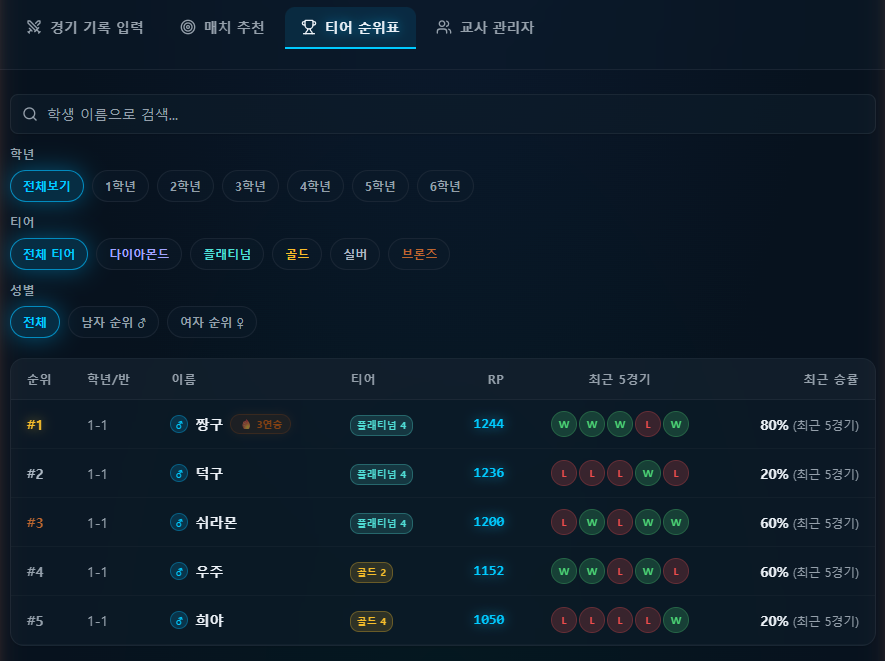Select the 전체 gender filter

tap(35, 322)
